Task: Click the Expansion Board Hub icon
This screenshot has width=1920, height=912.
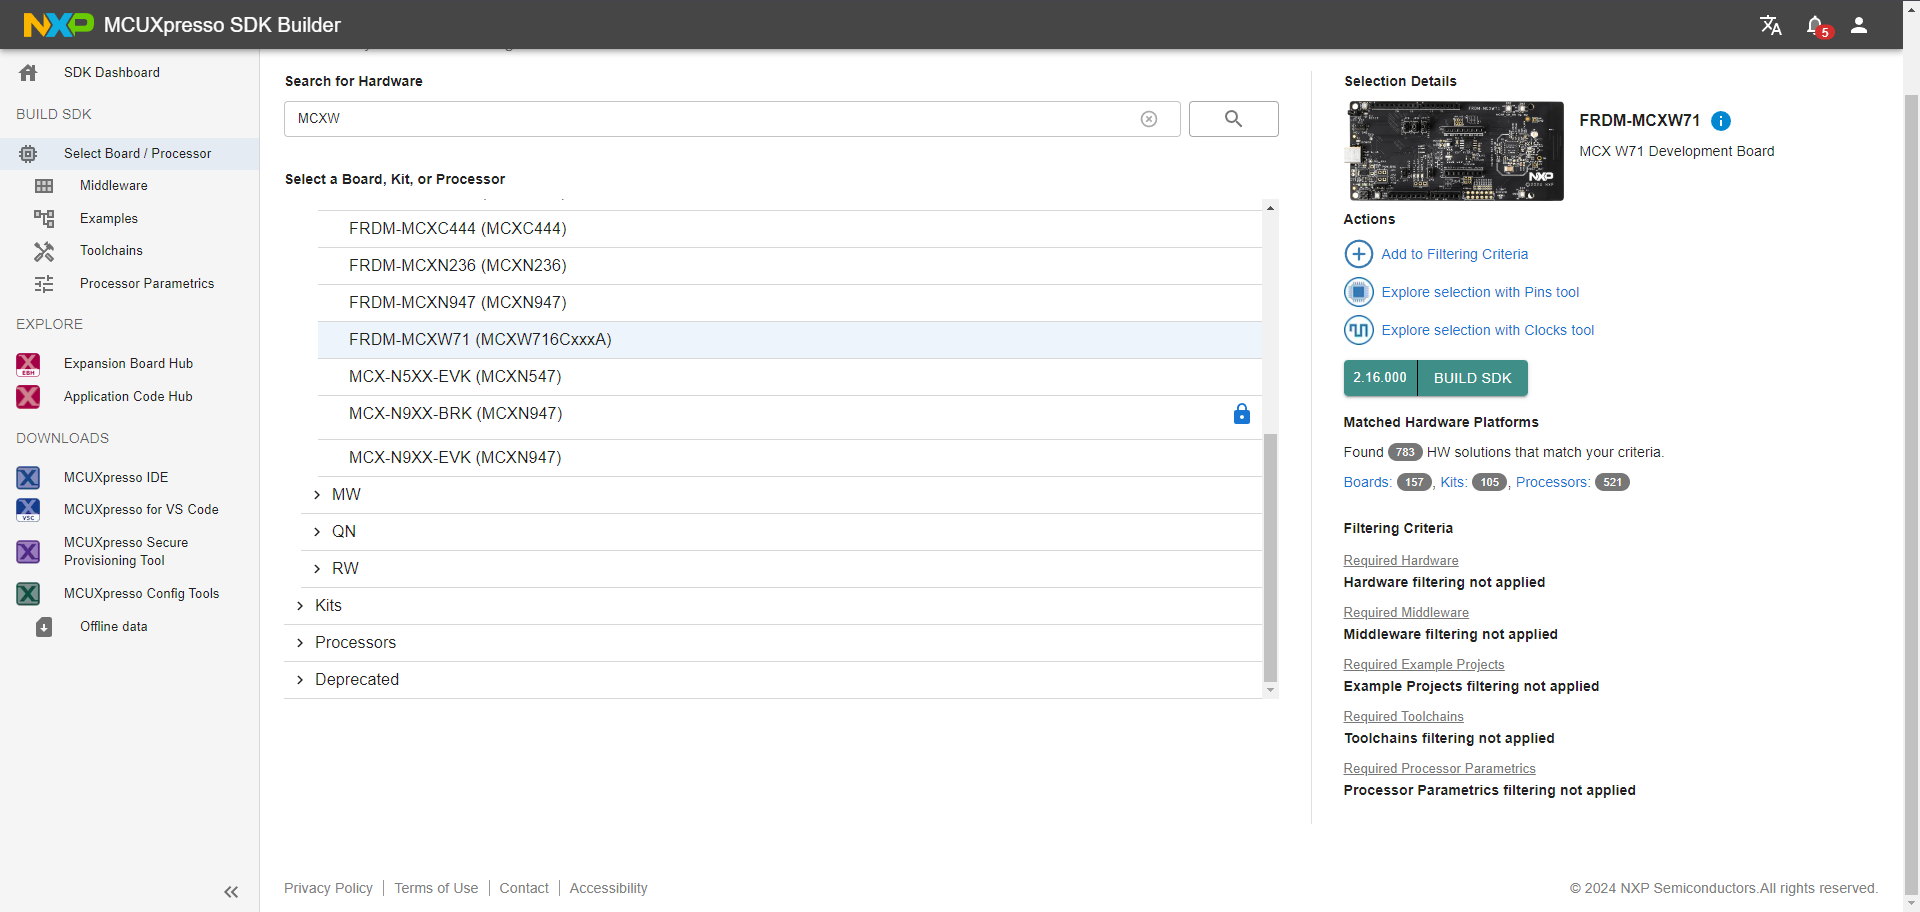Action: [28, 364]
